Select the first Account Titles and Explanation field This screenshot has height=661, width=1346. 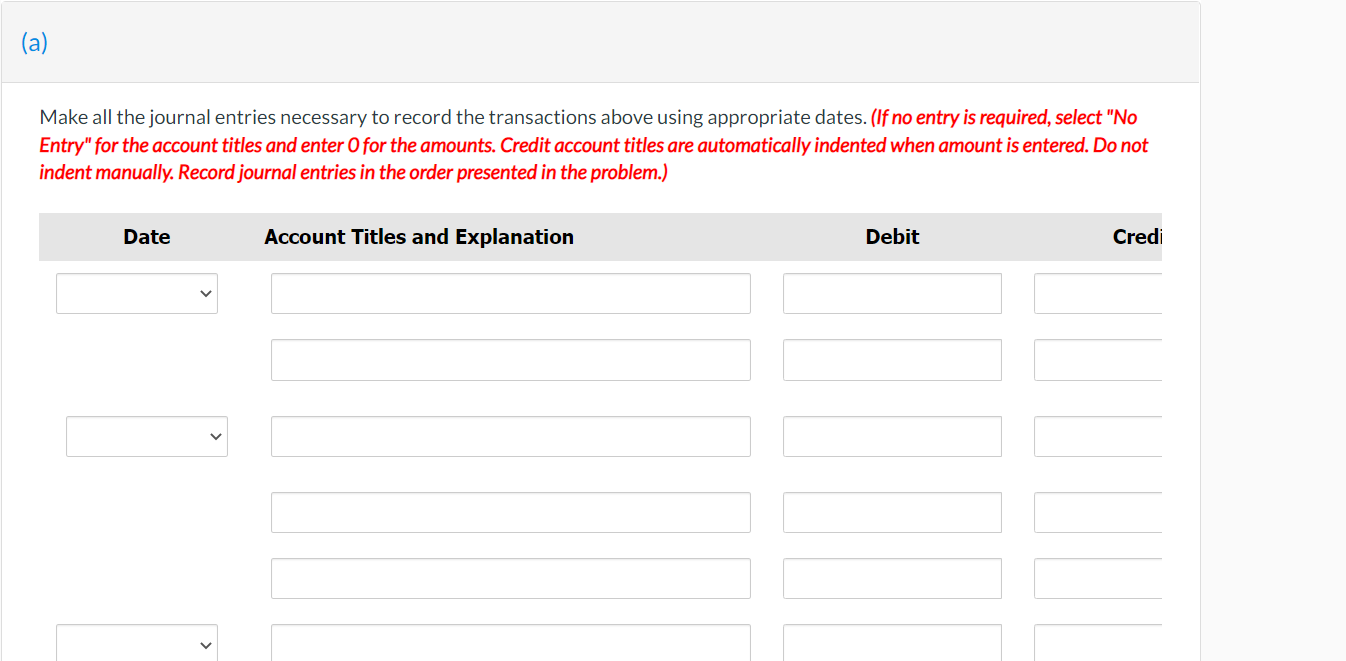(510, 293)
